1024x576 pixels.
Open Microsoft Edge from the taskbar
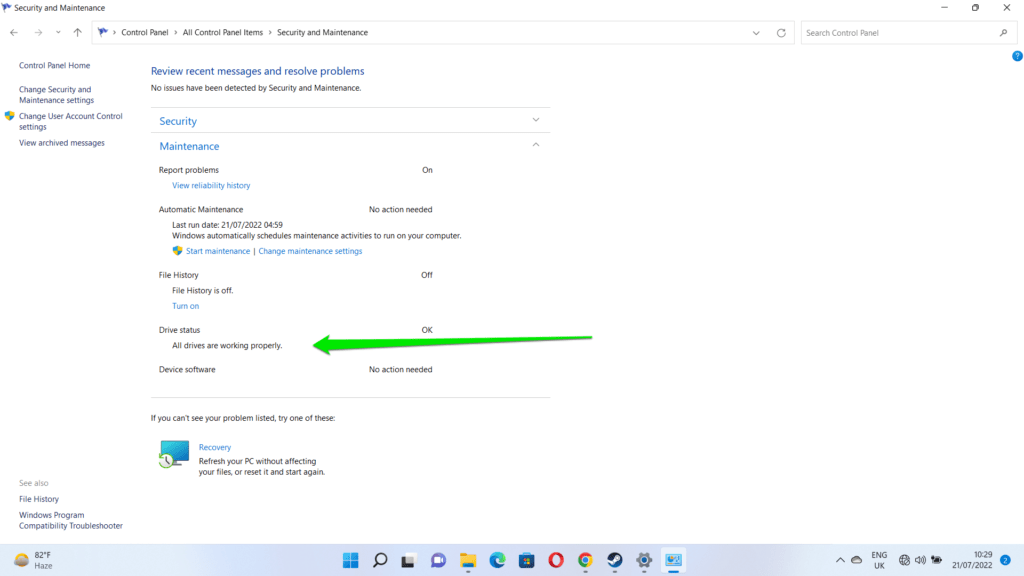click(496, 560)
